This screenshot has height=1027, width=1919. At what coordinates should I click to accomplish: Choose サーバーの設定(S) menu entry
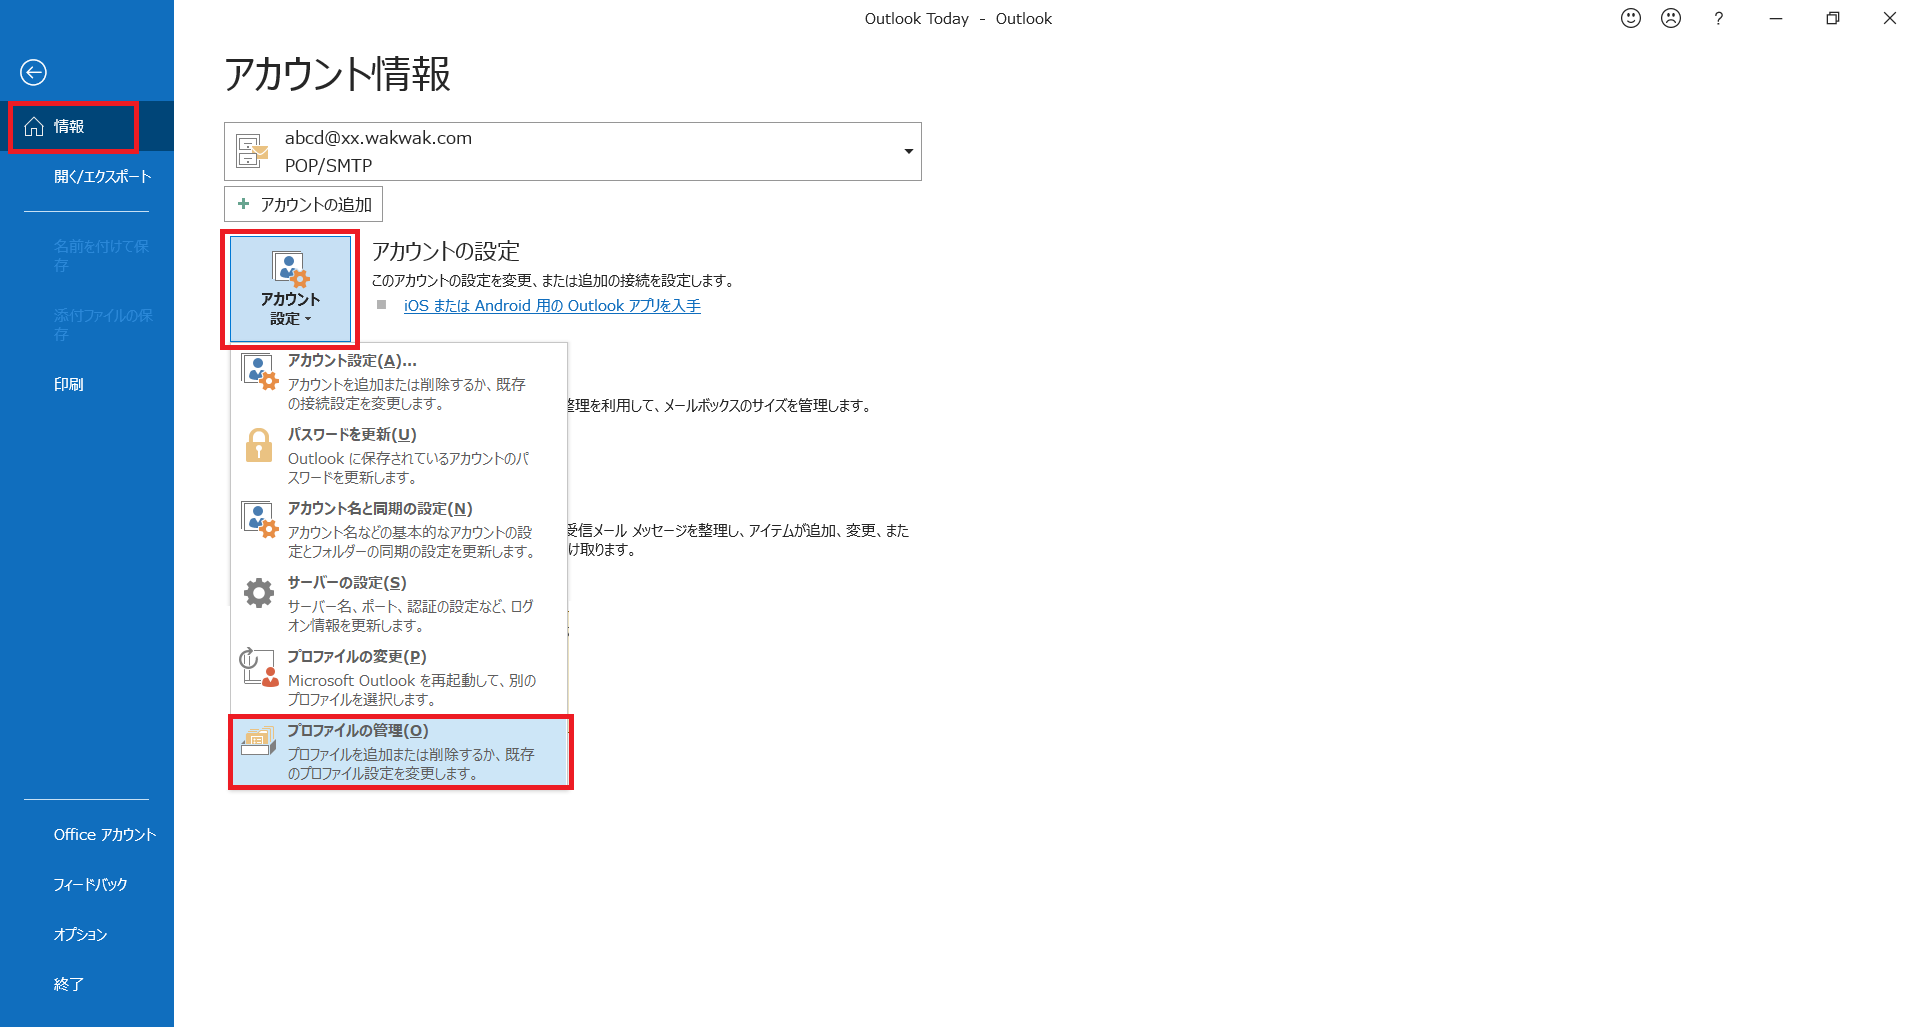[x=399, y=603]
